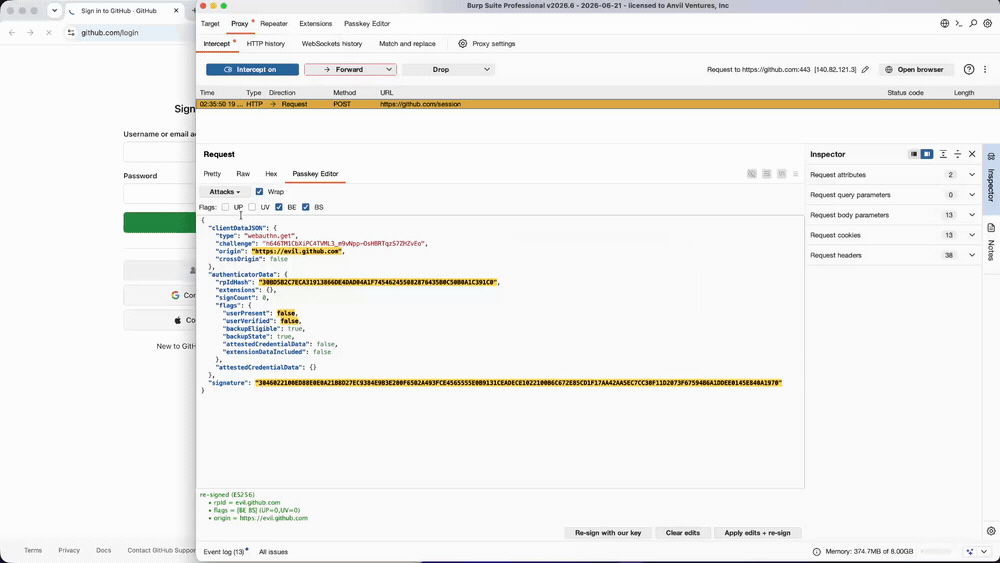Switch to WebSockets history sub-tab
The width and height of the screenshot is (1000, 563).
click(332, 43)
